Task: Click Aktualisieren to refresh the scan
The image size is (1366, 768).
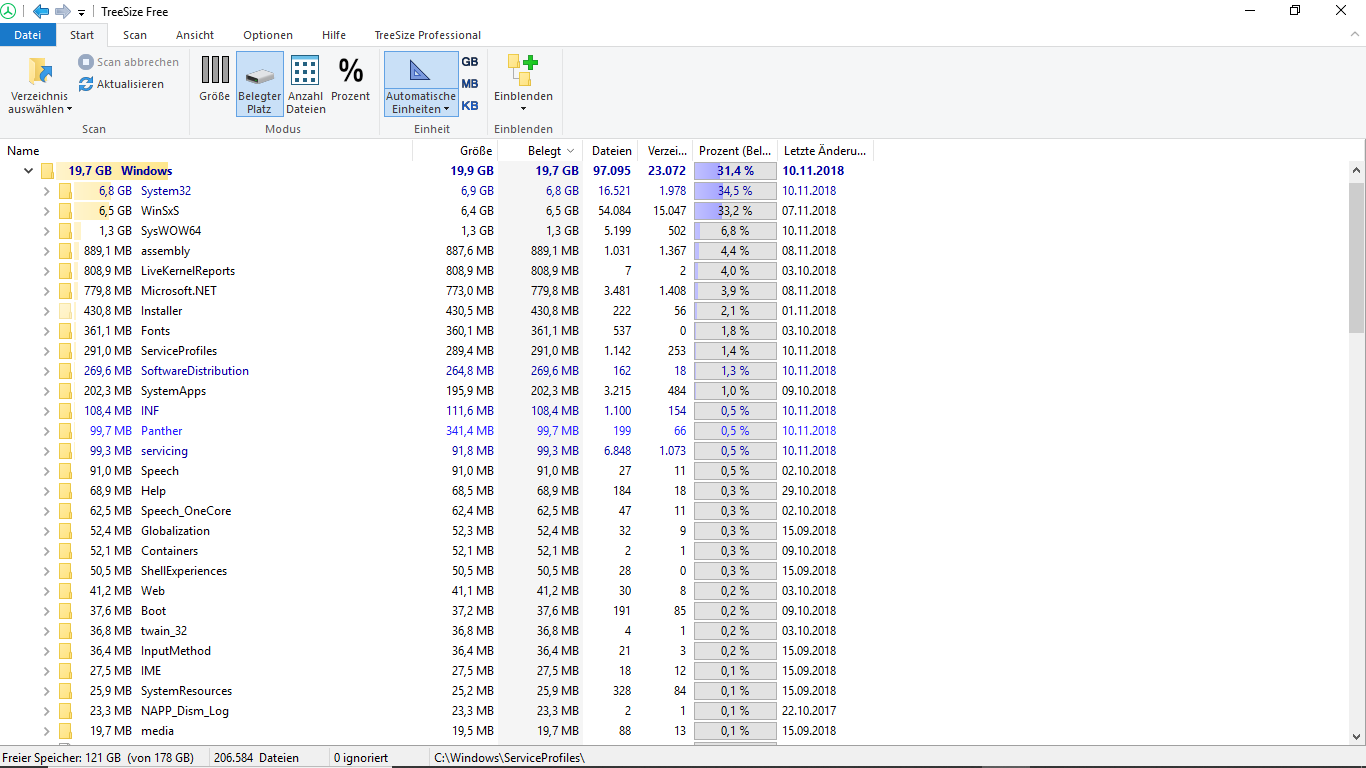Action: [121, 84]
